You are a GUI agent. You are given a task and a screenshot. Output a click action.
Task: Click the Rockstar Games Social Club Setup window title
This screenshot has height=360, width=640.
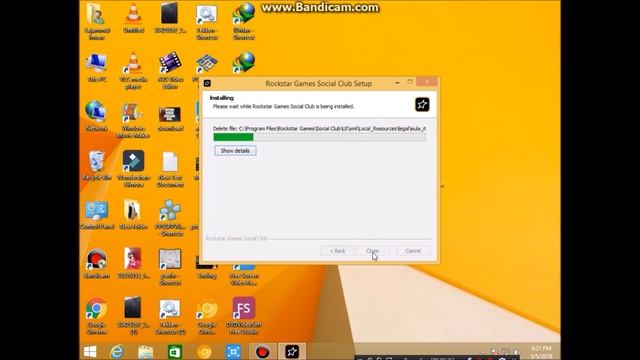point(318,83)
